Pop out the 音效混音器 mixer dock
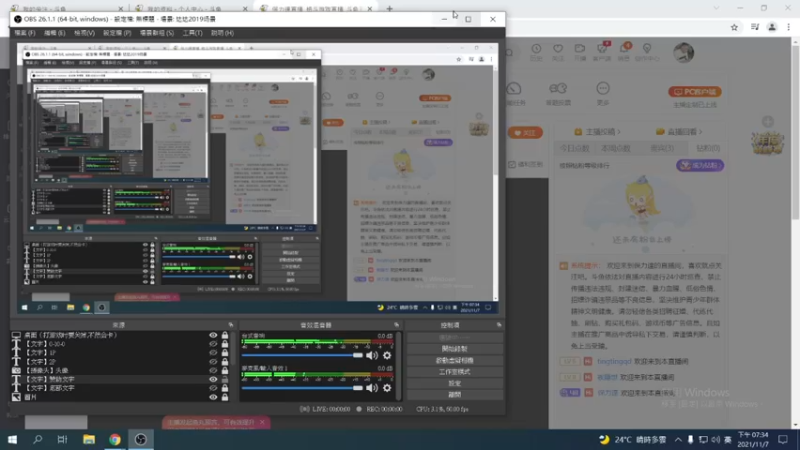 point(396,324)
